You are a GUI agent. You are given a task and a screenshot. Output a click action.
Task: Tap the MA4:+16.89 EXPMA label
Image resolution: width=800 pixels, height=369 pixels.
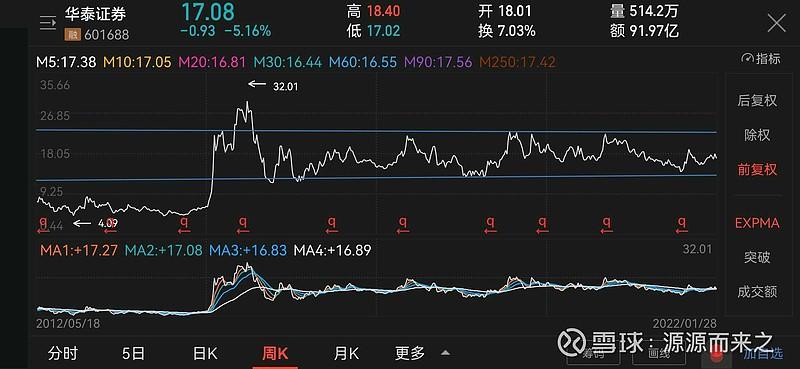(x=332, y=250)
